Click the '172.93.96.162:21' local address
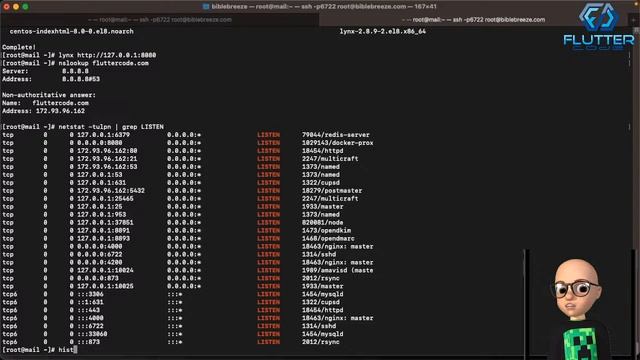Viewport: 640px width, 360px height. tap(107, 159)
